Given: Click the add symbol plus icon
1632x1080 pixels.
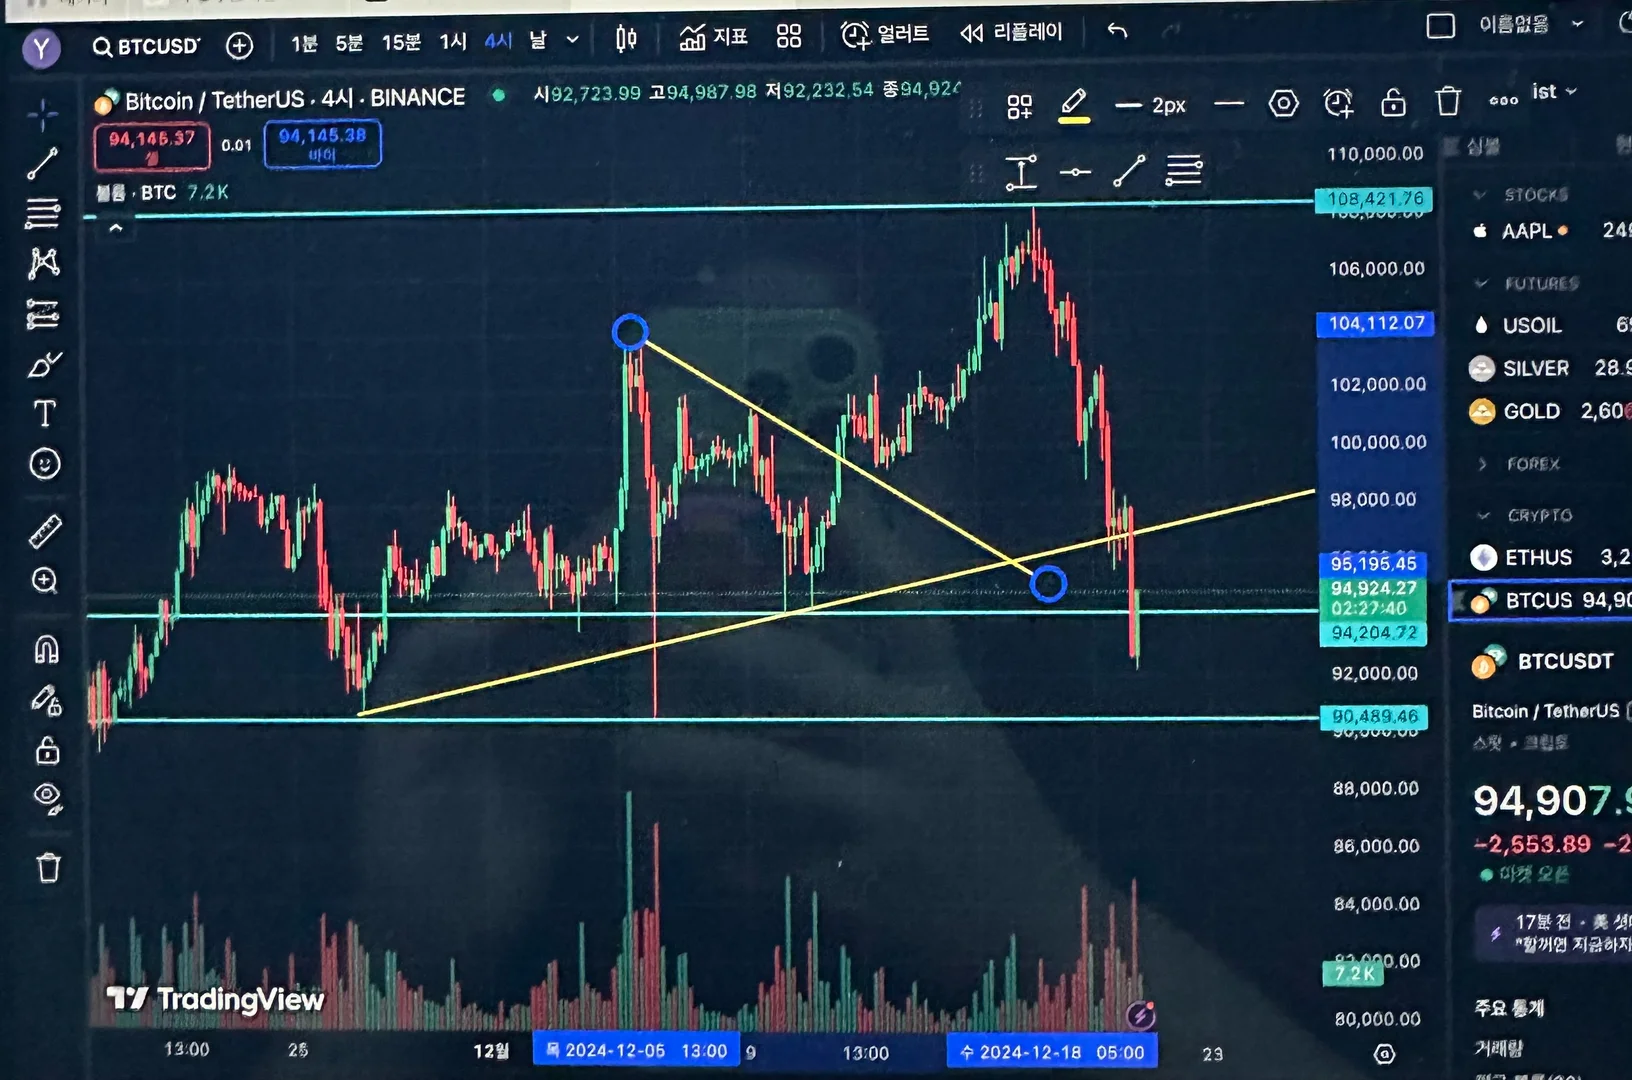Looking at the screenshot, I should pyautogui.click(x=239, y=45).
